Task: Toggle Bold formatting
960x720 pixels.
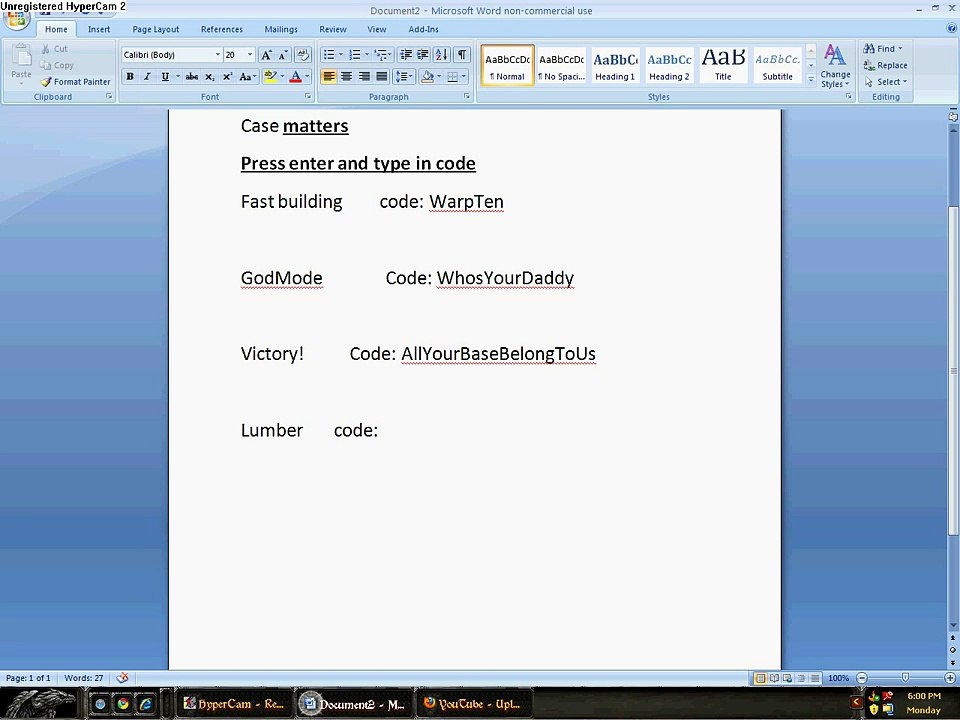Action: pos(130,77)
